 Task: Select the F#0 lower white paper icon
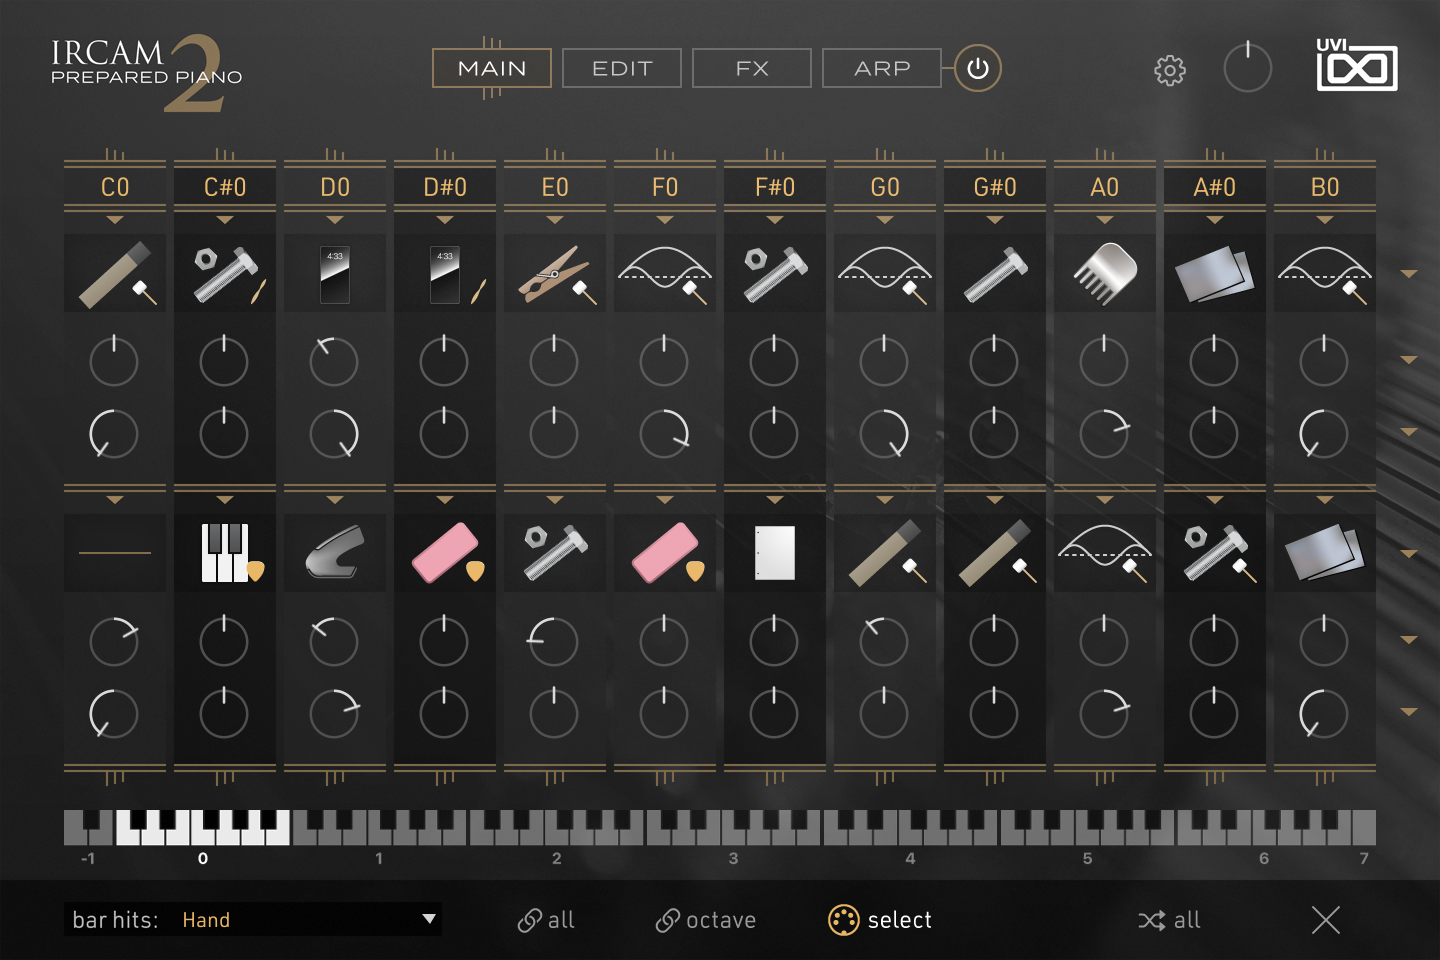click(x=775, y=553)
